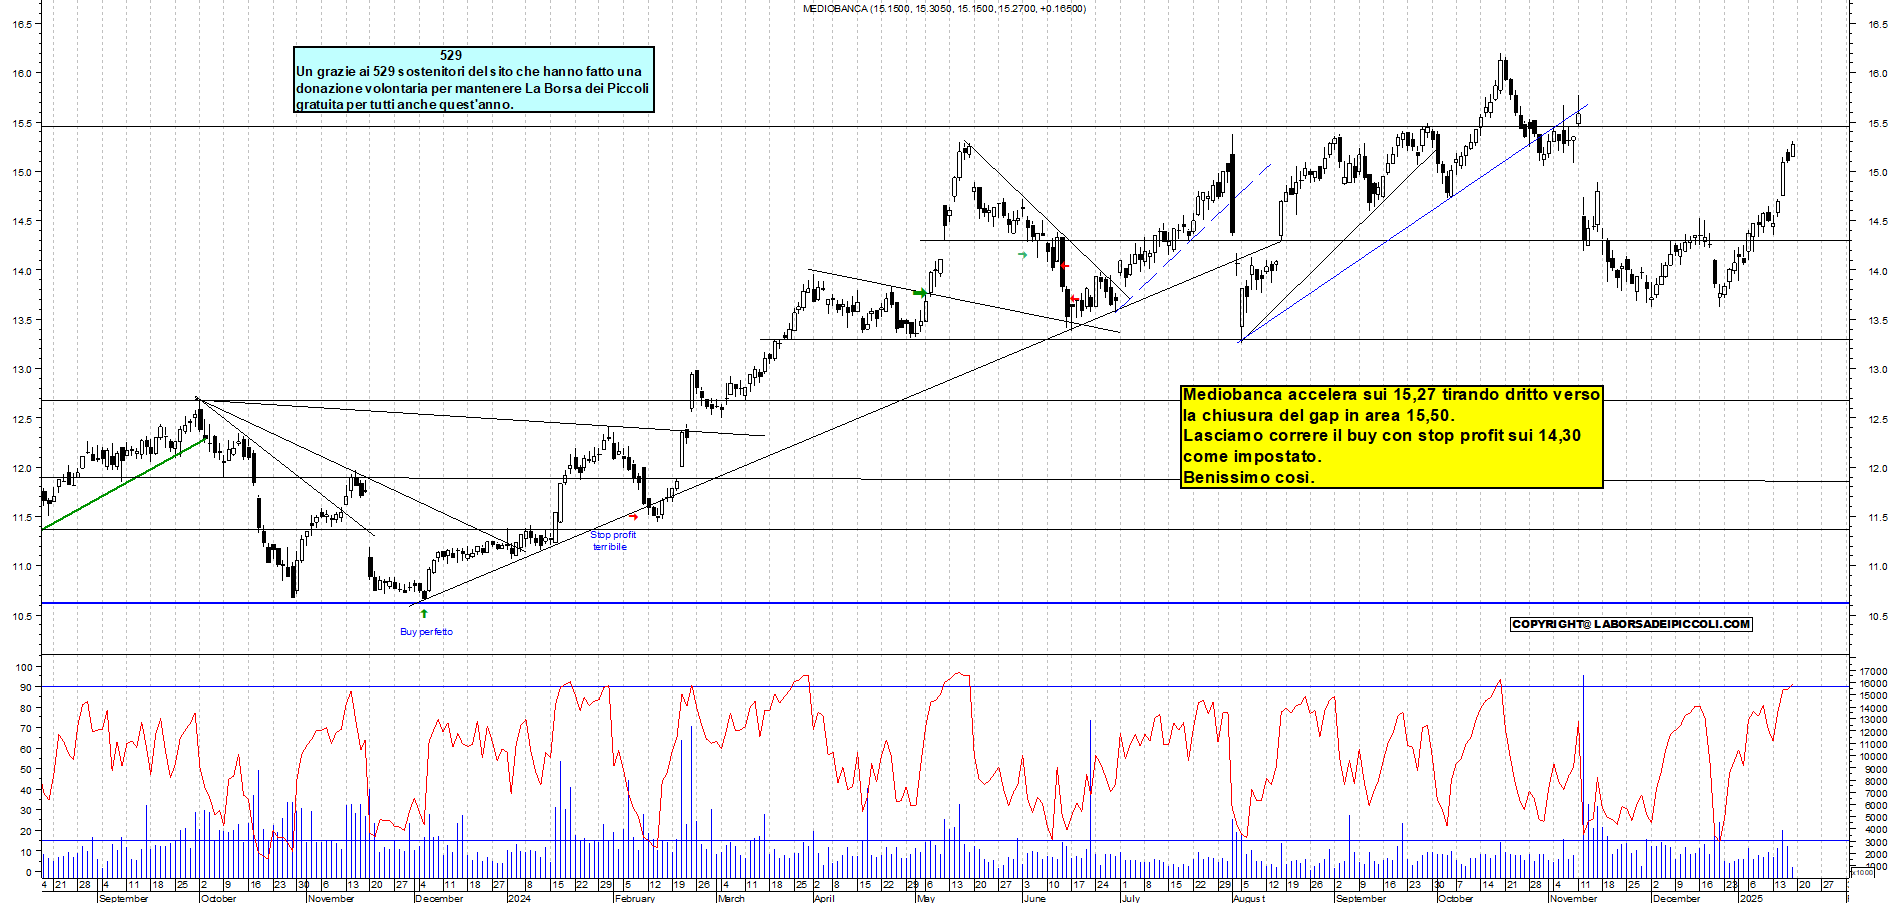Click the COPYRIGHT@ LABORSADEIPICCOLI.COM label

[1631, 624]
